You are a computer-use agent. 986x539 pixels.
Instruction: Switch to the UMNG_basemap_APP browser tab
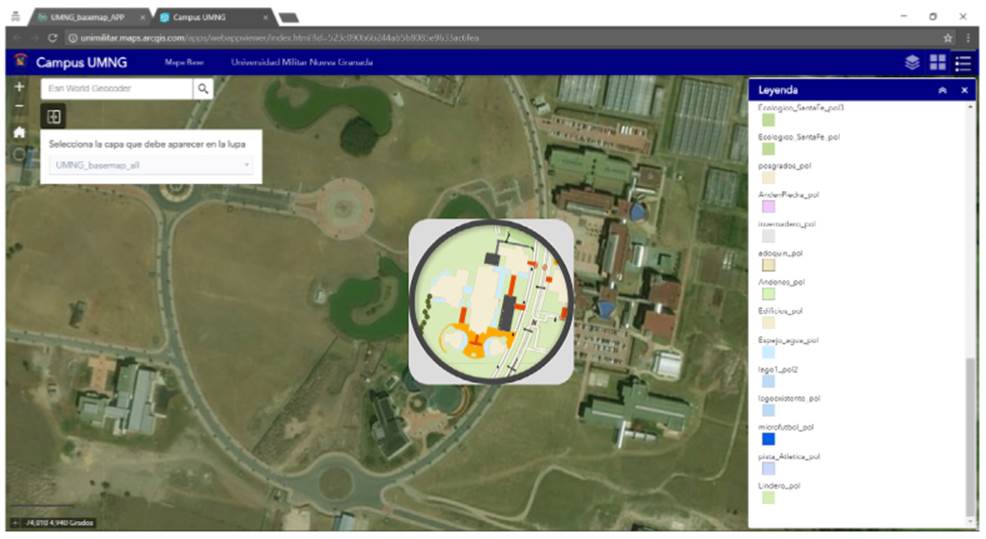pos(88,17)
